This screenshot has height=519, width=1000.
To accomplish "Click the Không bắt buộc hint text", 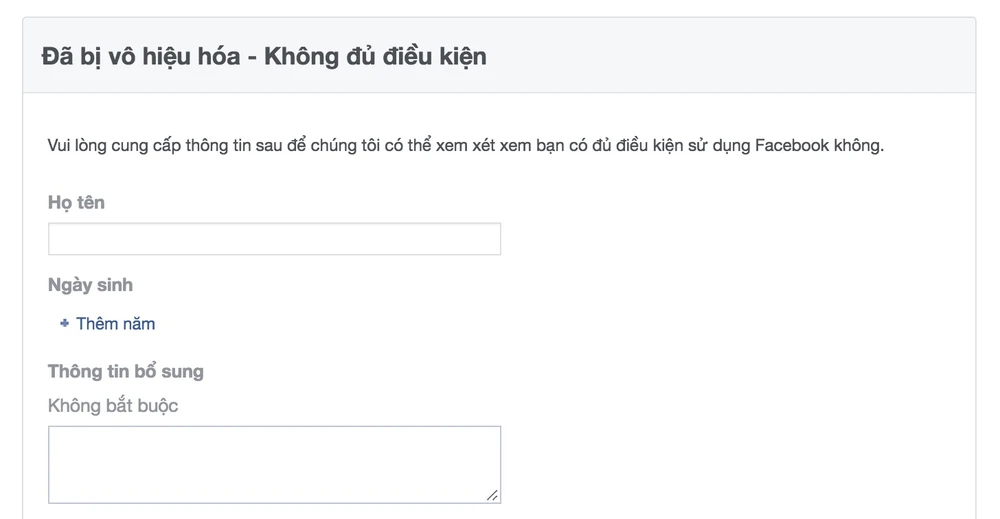I will pyautogui.click(x=113, y=406).
